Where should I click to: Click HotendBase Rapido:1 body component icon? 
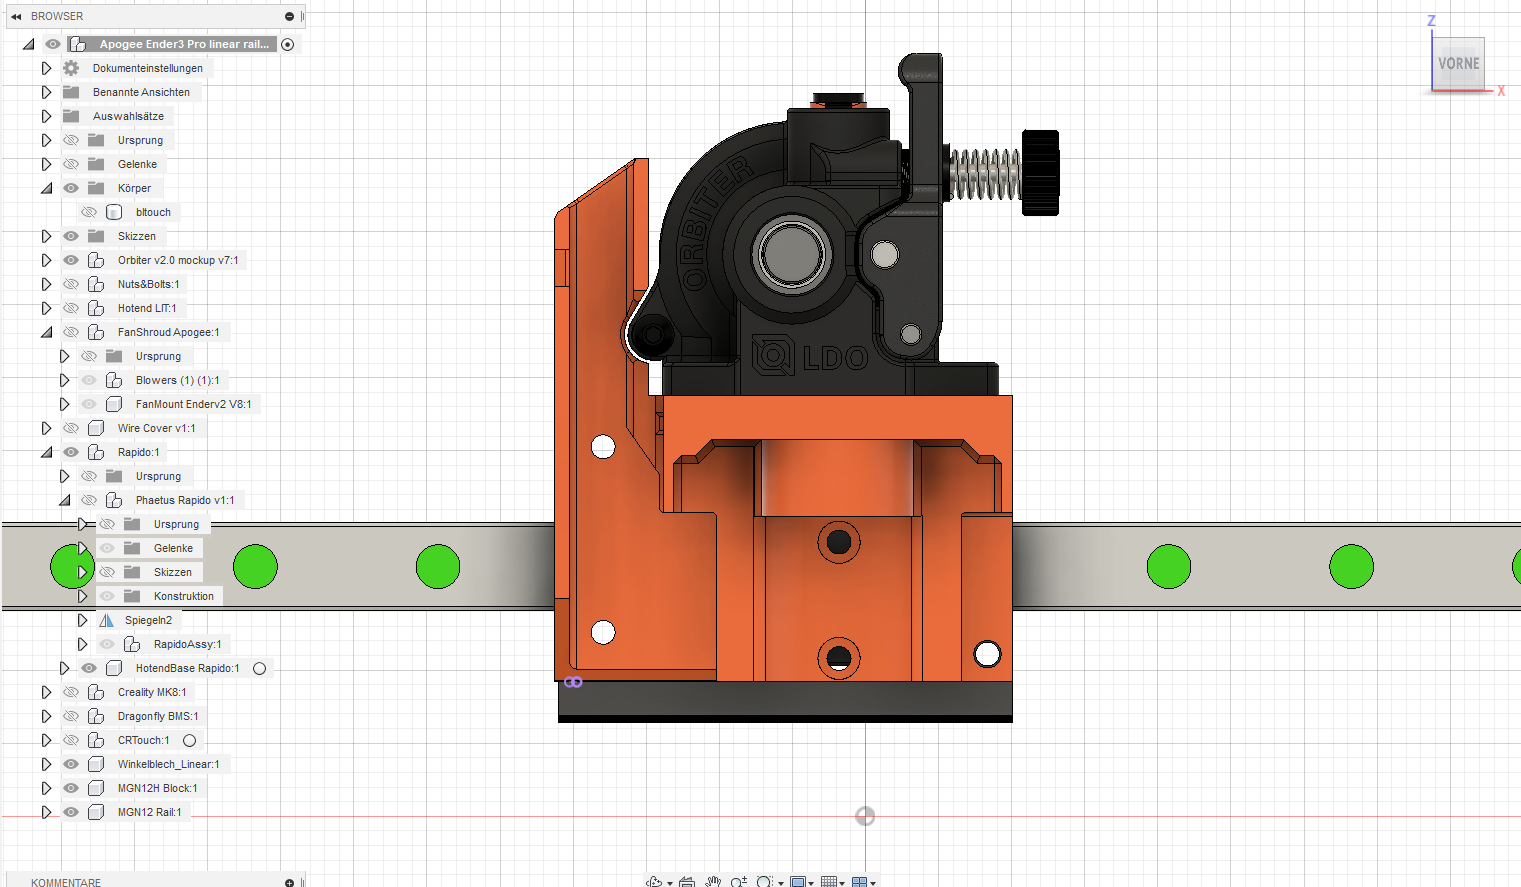[x=114, y=668]
